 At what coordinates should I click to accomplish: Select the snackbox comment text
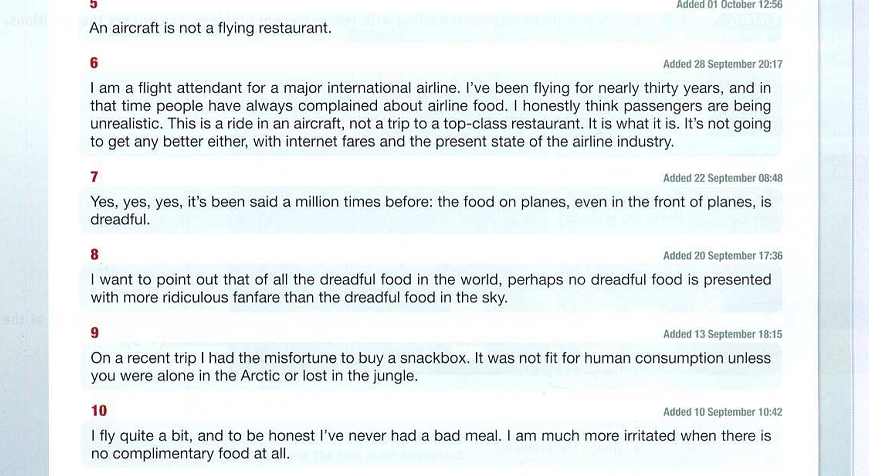point(430,367)
